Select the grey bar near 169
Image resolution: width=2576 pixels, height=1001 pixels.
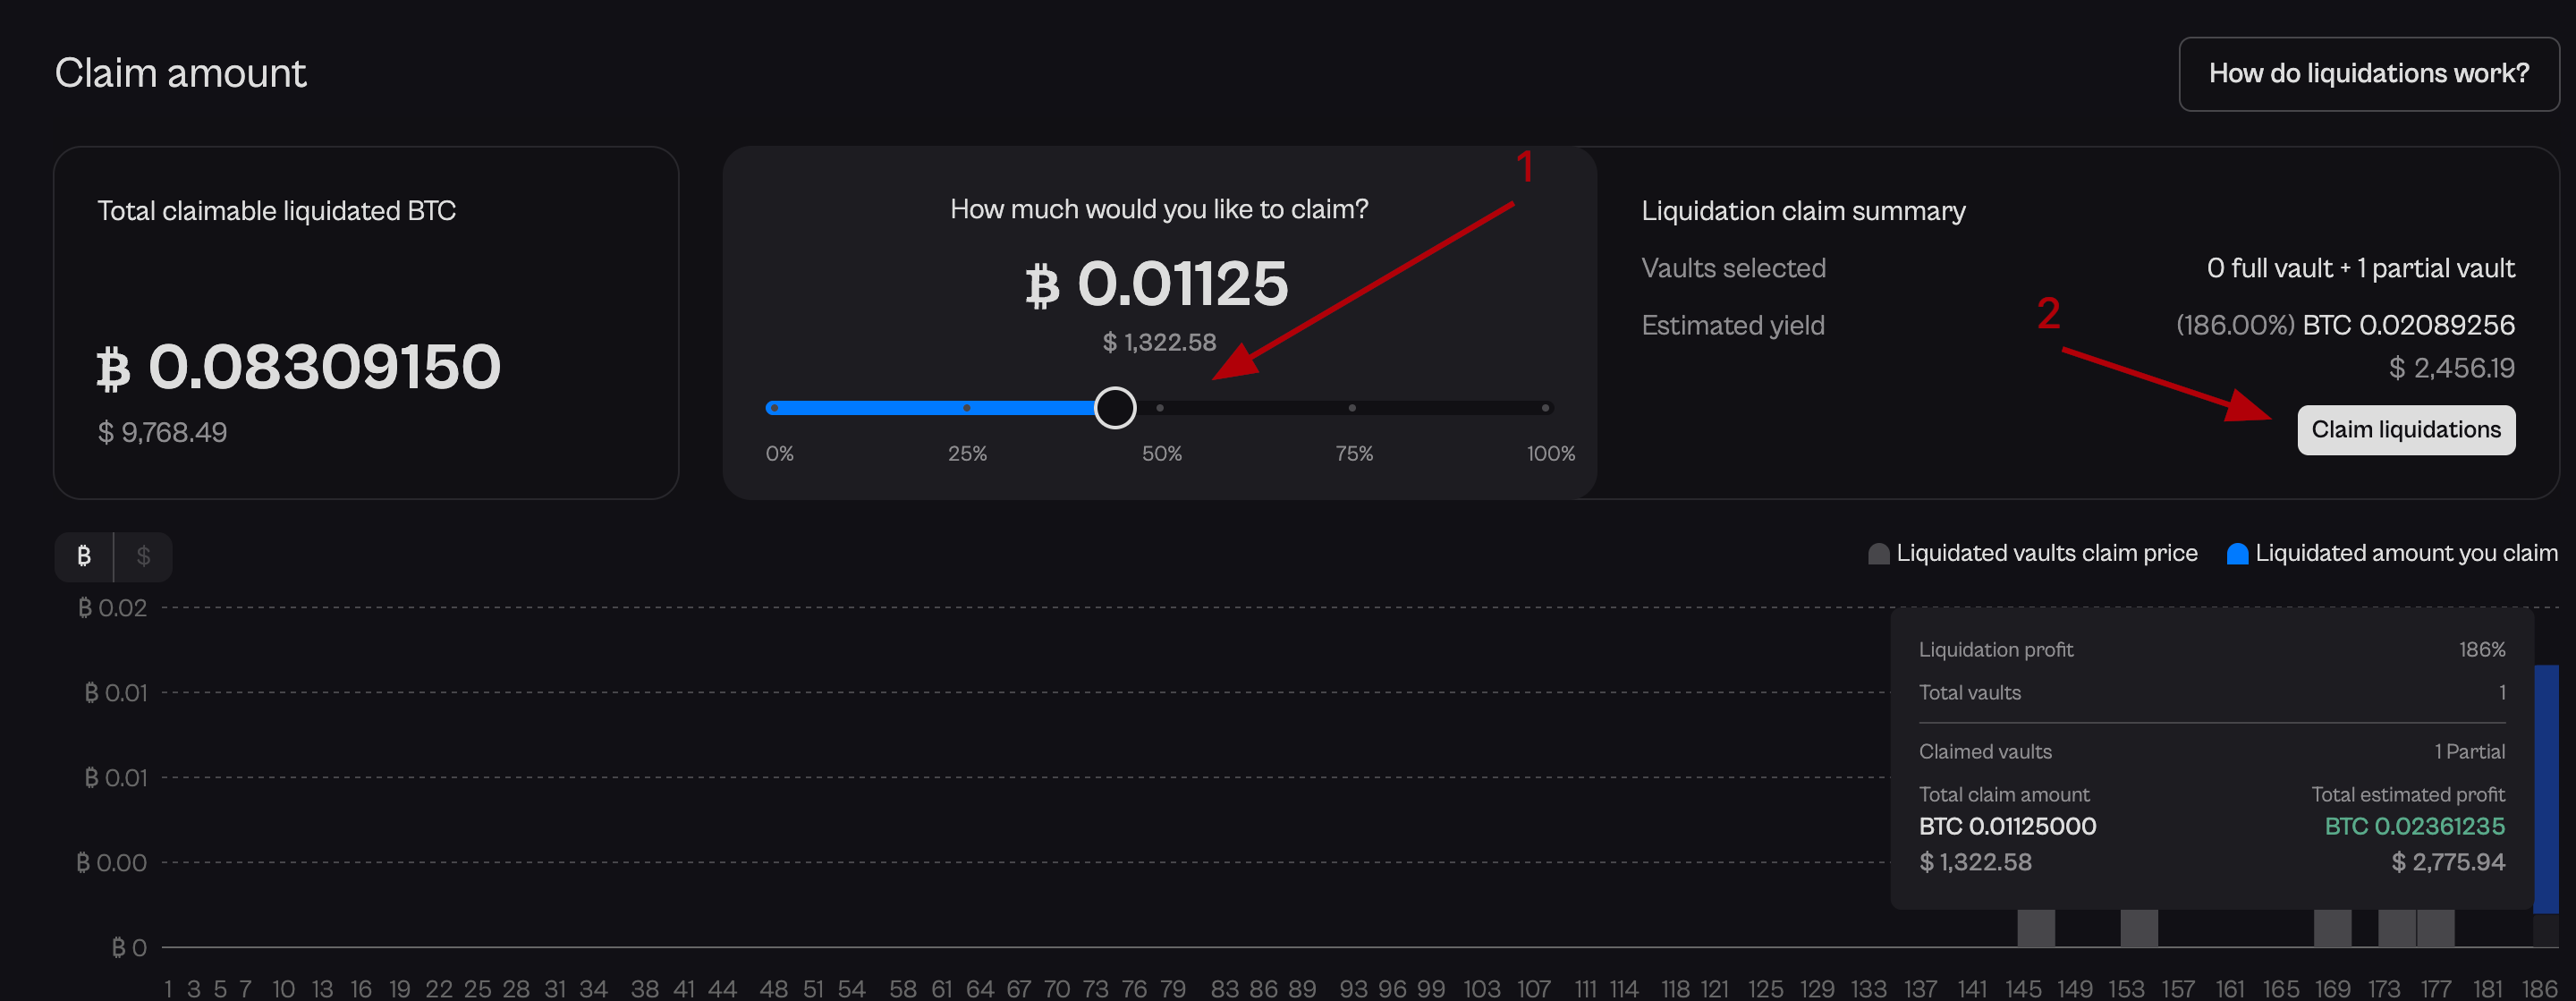[2332, 928]
